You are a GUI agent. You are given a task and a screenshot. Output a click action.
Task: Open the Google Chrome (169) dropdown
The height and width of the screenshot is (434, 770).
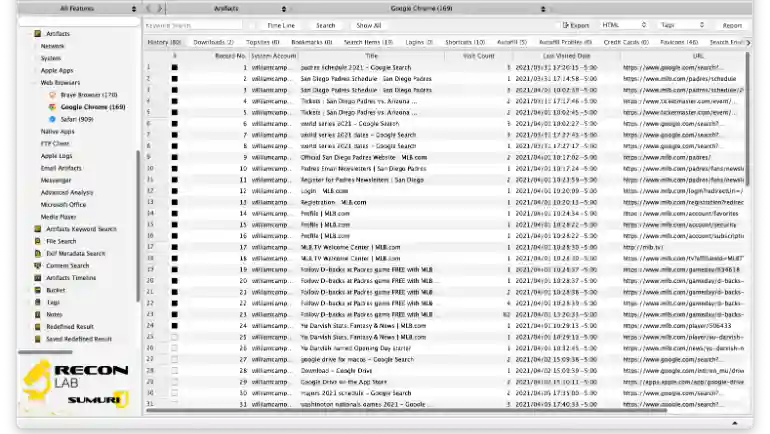[x=421, y=8]
